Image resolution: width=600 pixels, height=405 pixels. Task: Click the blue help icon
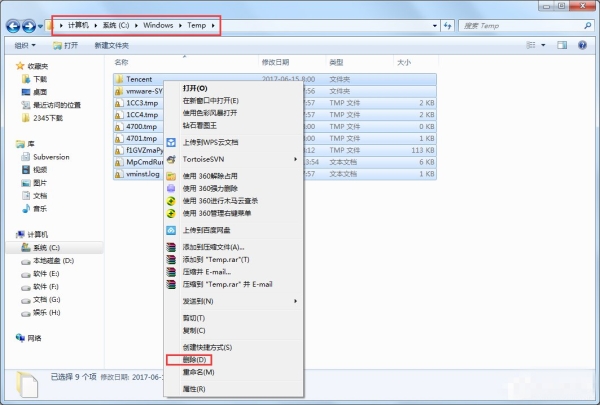582,45
